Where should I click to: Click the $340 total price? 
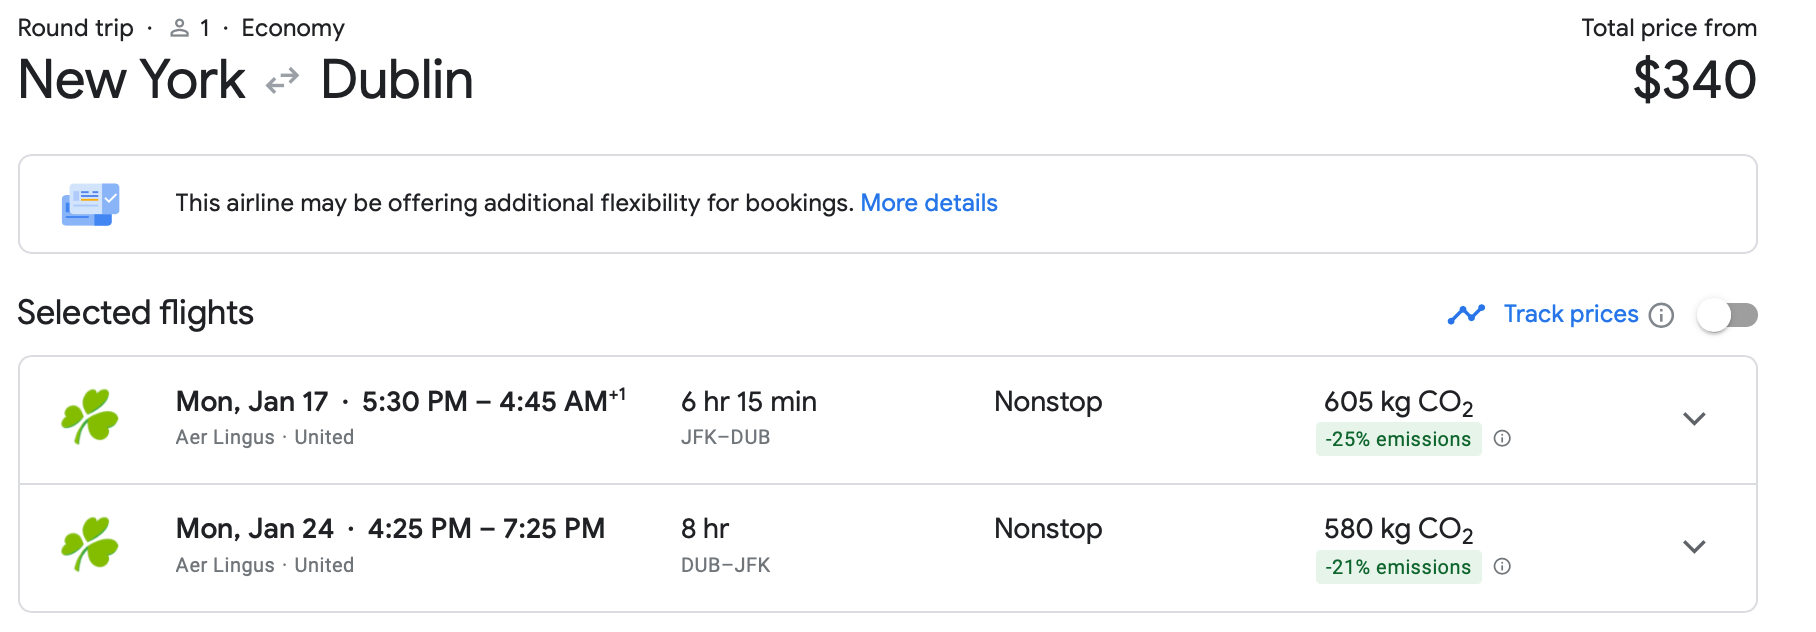click(1694, 80)
